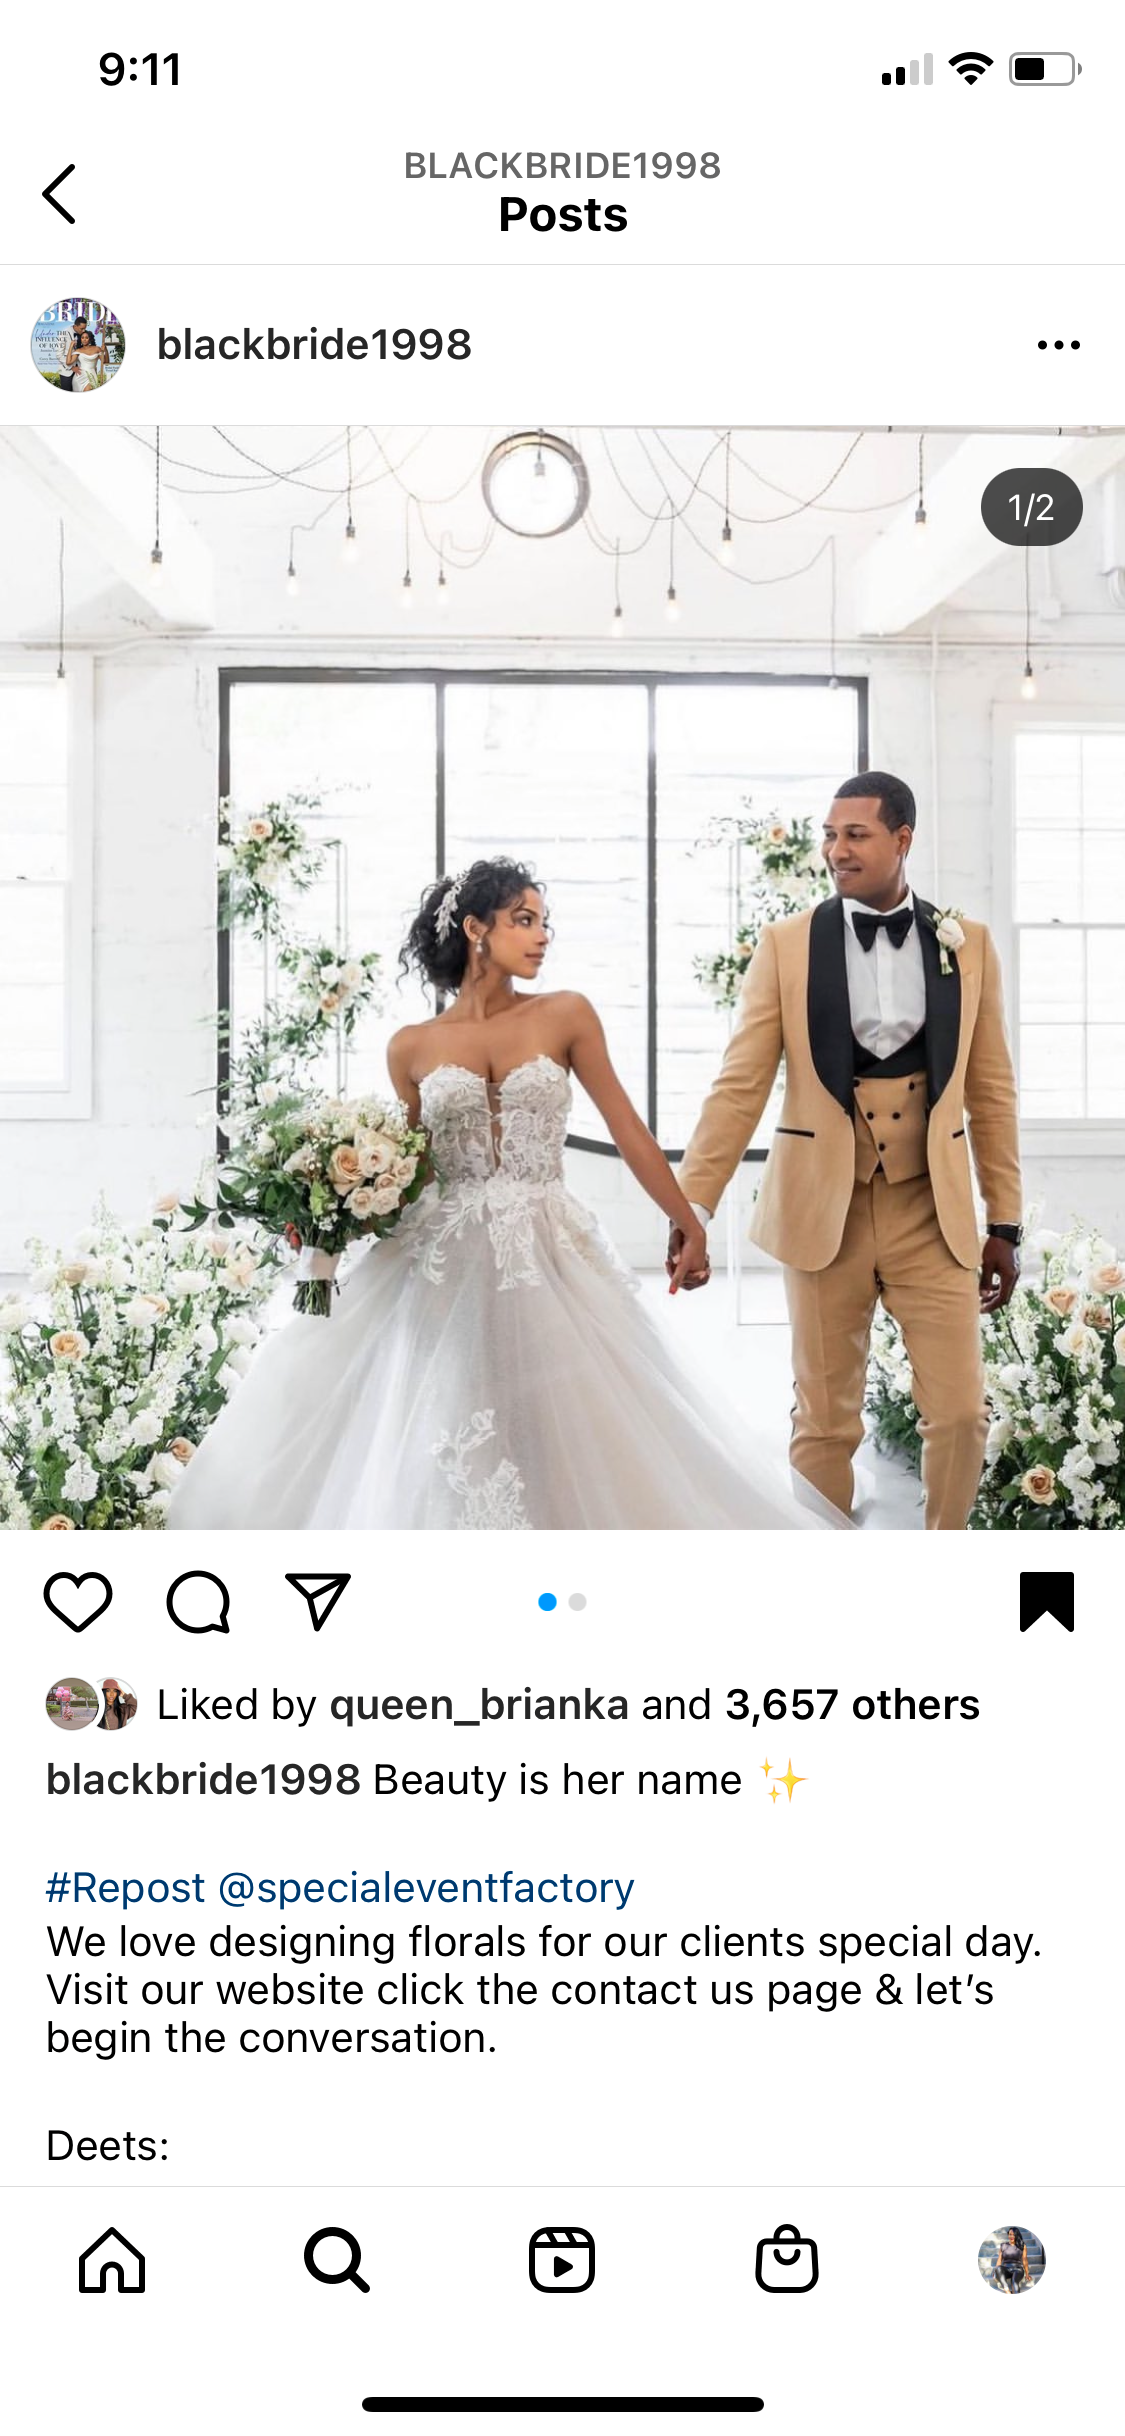Viewport: 1125px width, 2436px height.
Task: Share the post via paper plane icon
Action: point(318,1602)
